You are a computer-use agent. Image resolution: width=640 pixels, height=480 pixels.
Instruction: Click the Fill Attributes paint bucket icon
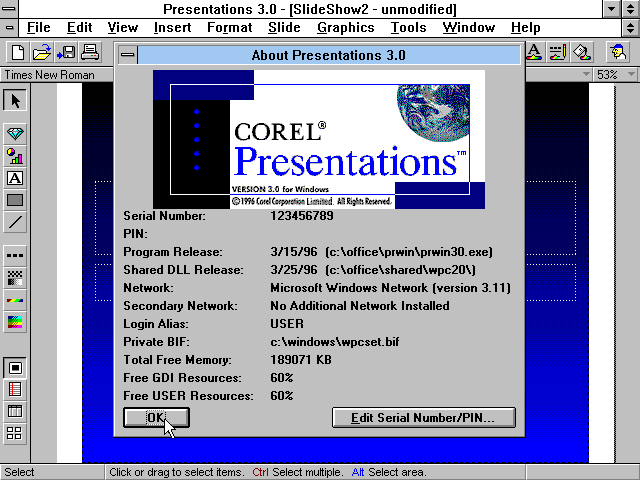581,52
